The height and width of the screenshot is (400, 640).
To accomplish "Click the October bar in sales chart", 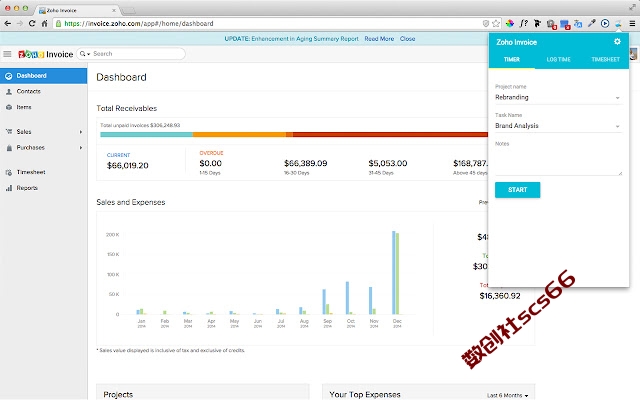I will click(347, 298).
